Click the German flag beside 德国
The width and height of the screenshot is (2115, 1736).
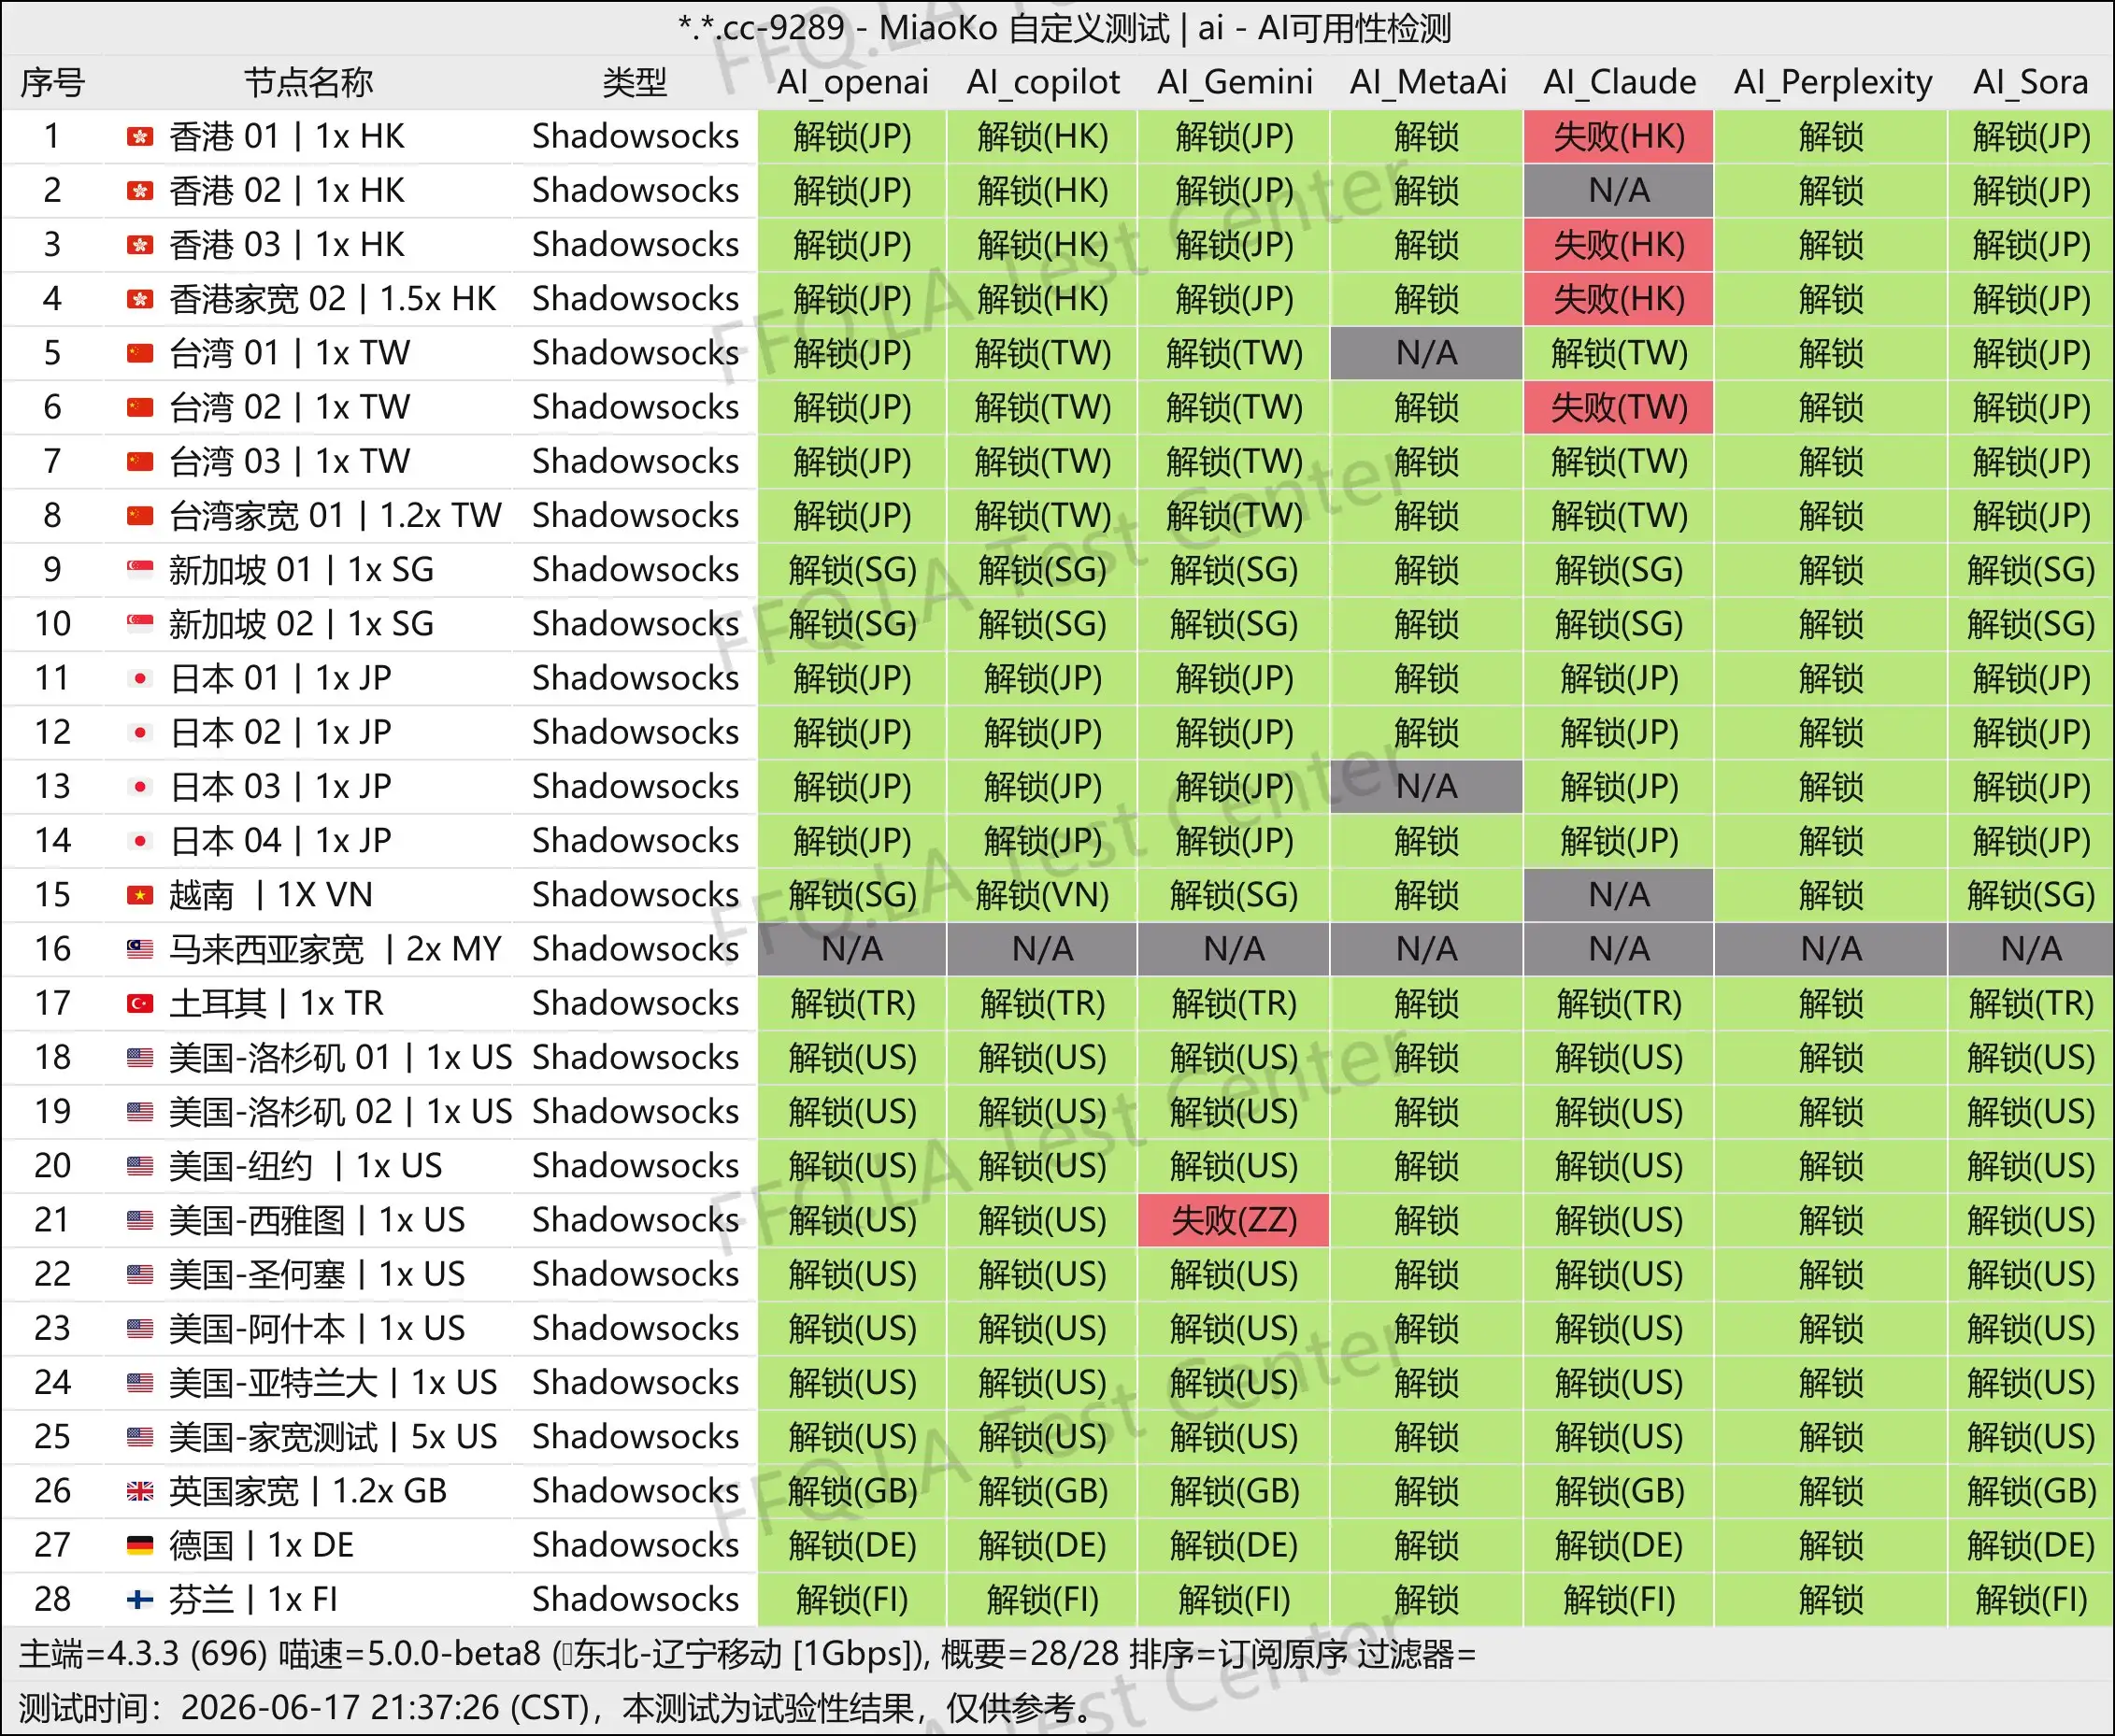tap(140, 1546)
